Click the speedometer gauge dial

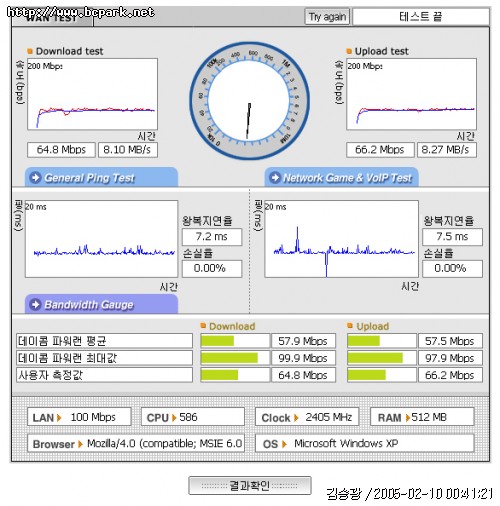click(x=249, y=101)
